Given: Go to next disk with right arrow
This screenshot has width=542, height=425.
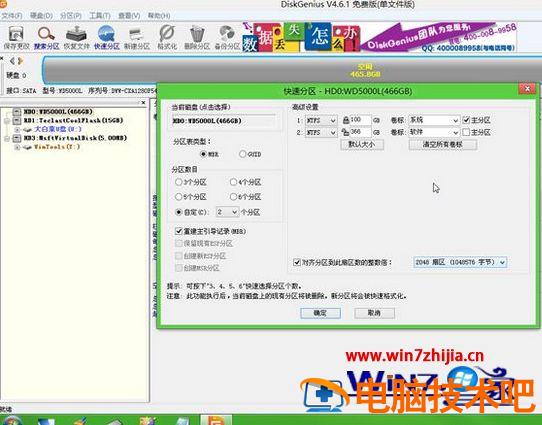Looking at the screenshot, I should pos(20,61).
